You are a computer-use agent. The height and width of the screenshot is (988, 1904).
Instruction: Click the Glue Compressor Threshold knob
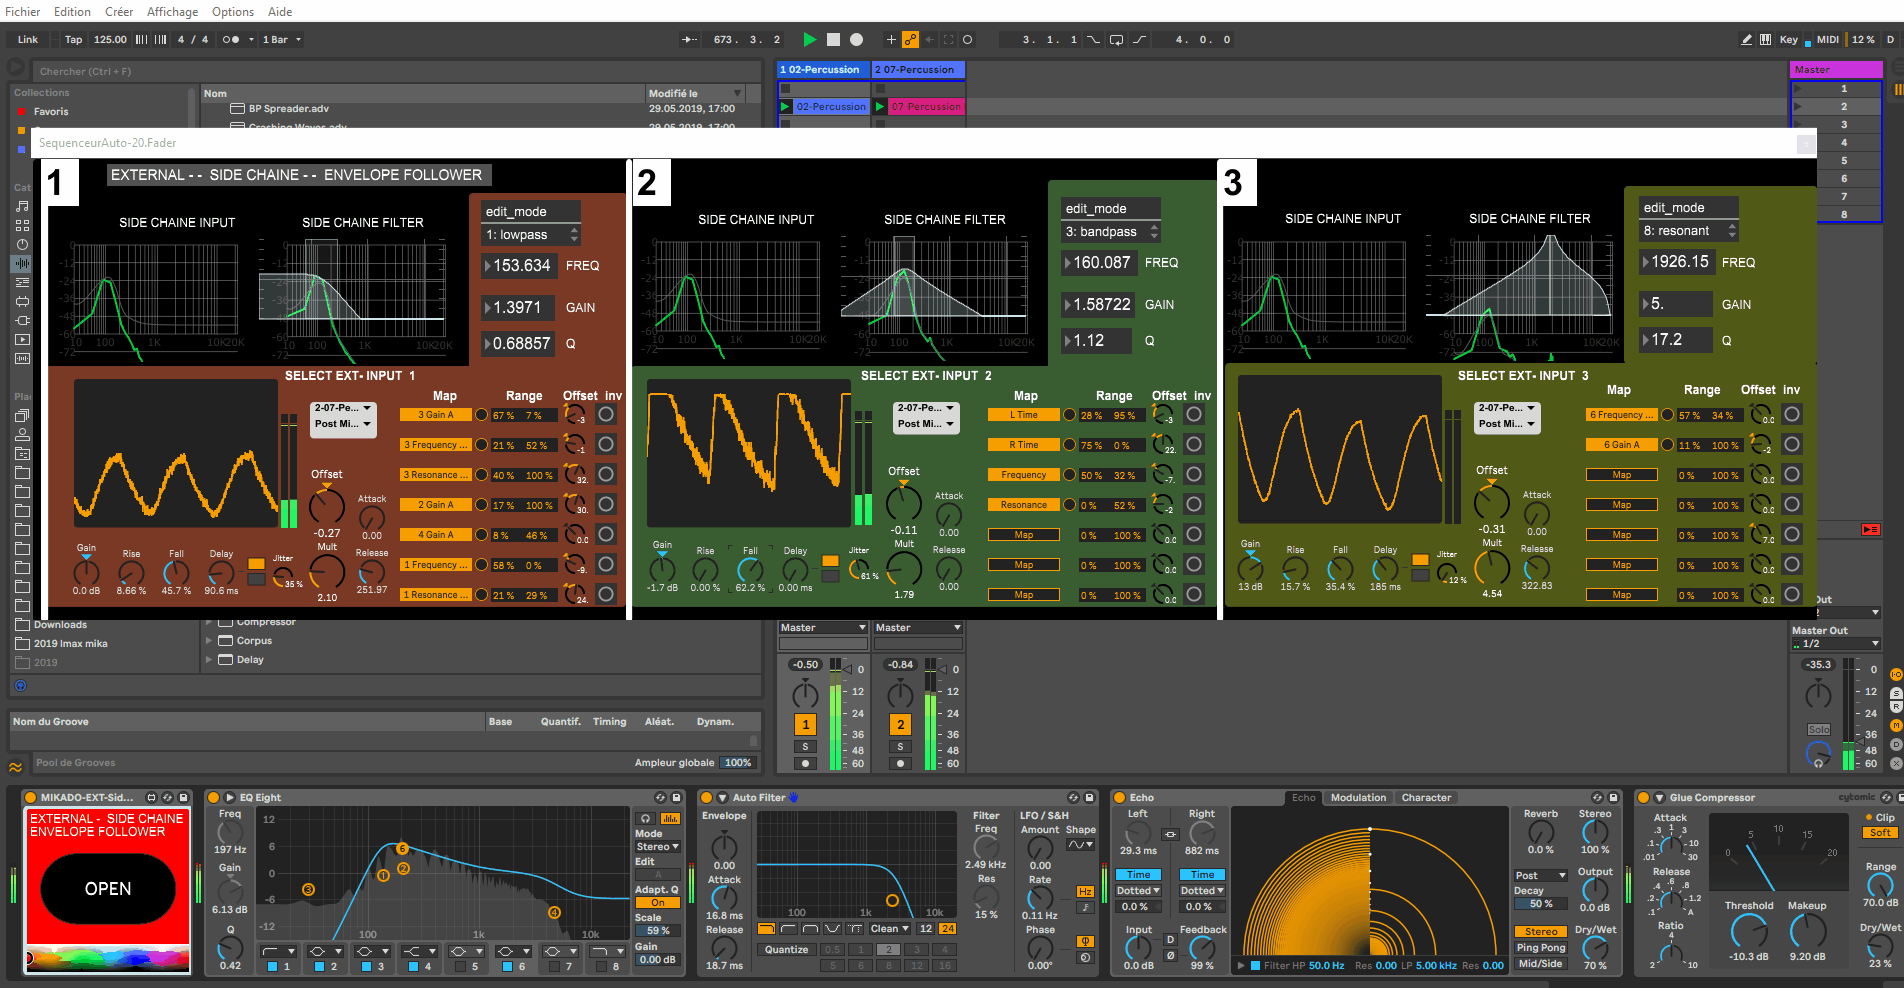[1748, 931]
